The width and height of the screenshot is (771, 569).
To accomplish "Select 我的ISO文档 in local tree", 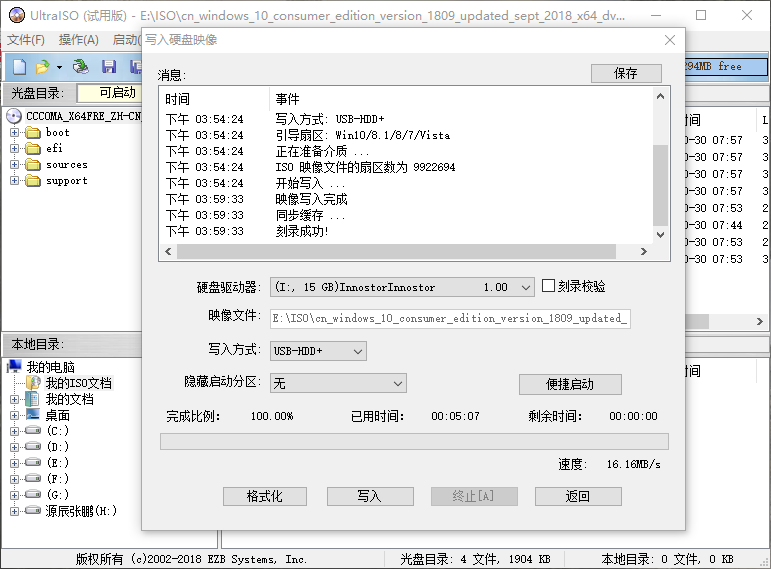I will (79, 383).
